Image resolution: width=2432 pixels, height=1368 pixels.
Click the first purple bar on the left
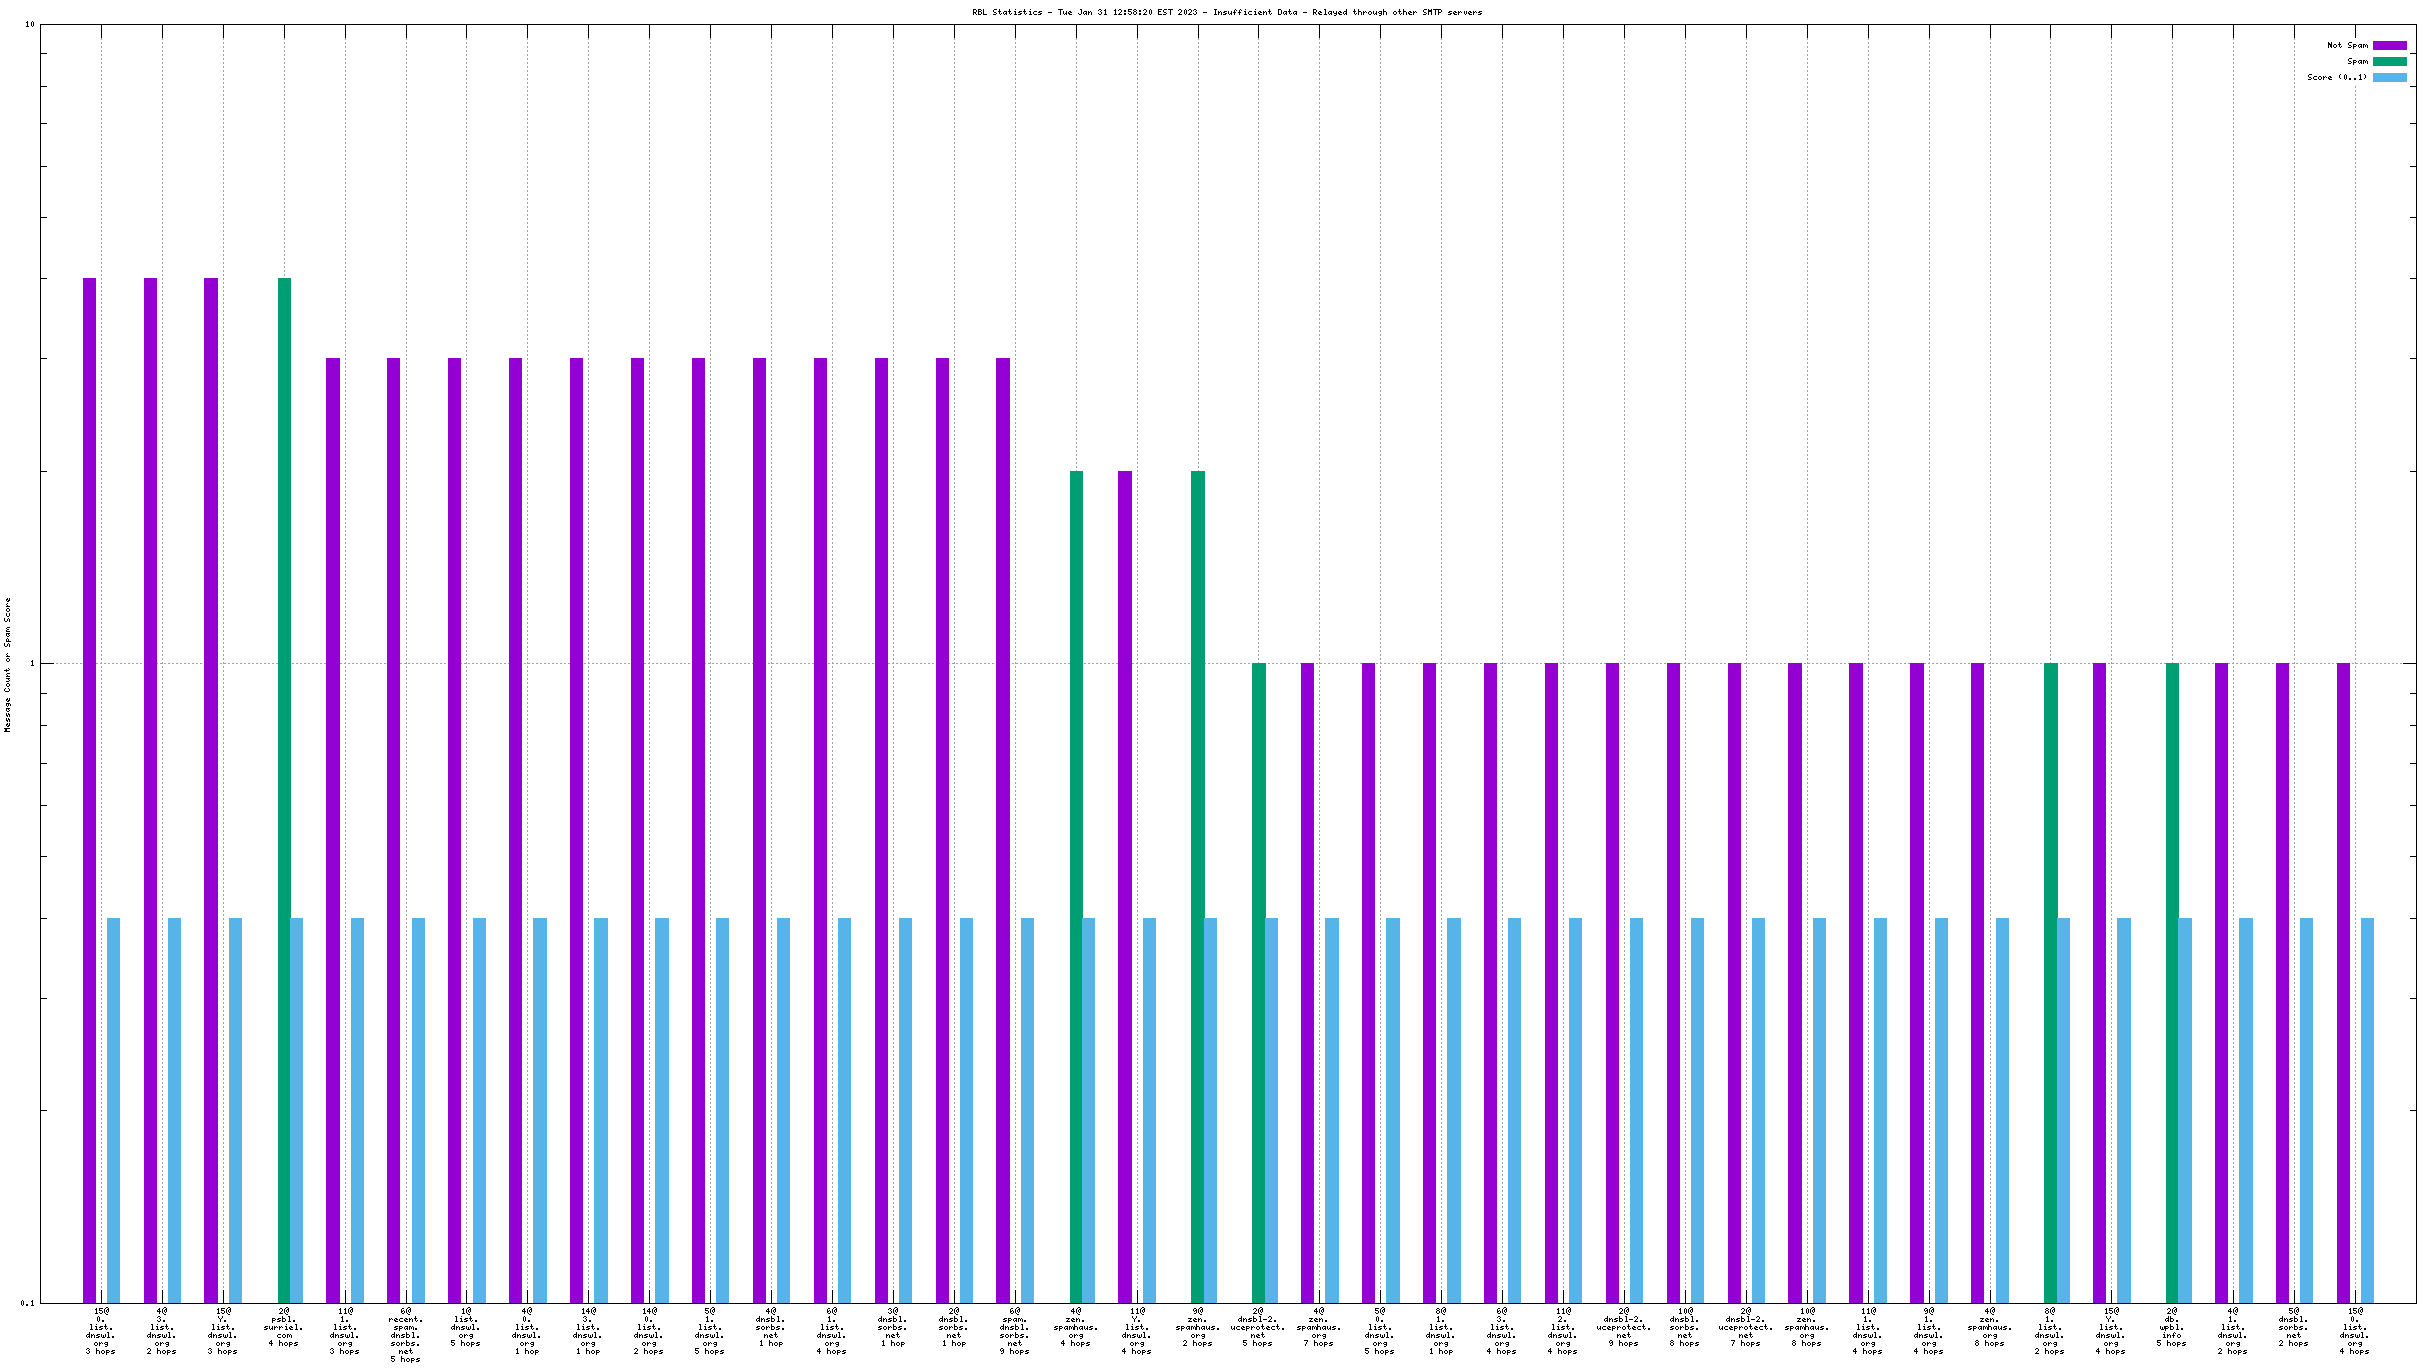click(x=89, y=790)
